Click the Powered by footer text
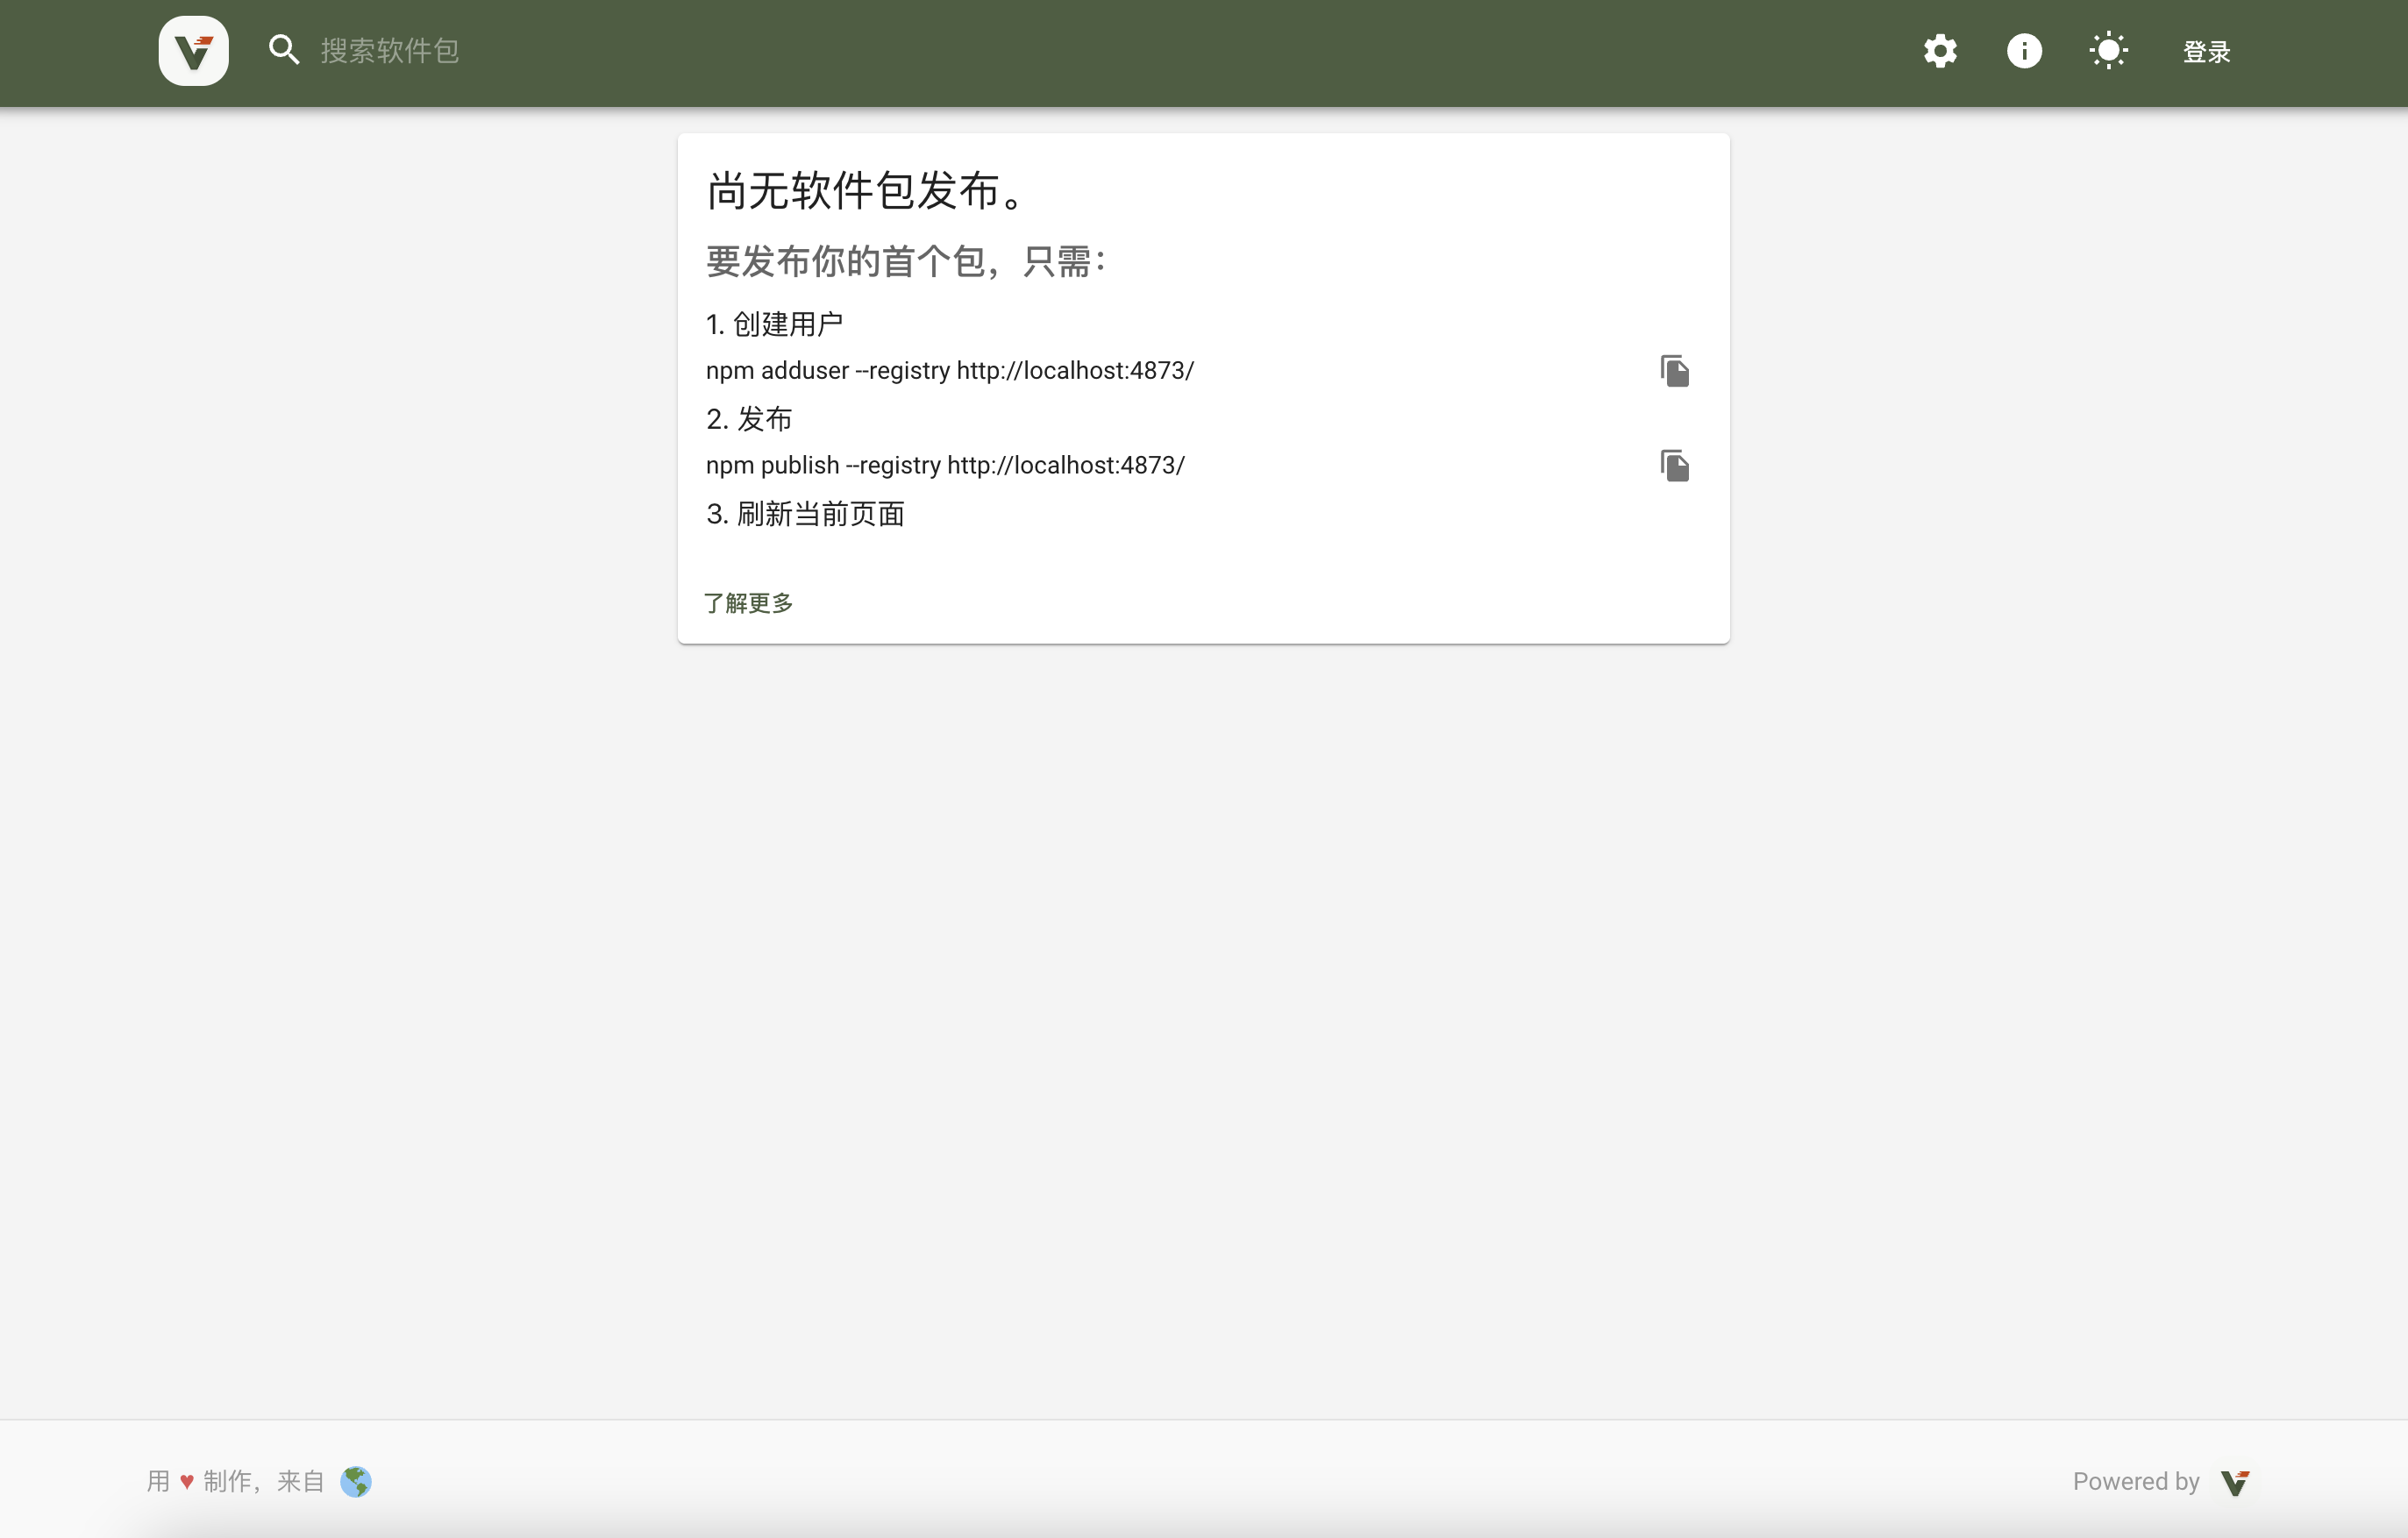This screenshot has width=2408, height=1538. [x=2135, y=1481]
